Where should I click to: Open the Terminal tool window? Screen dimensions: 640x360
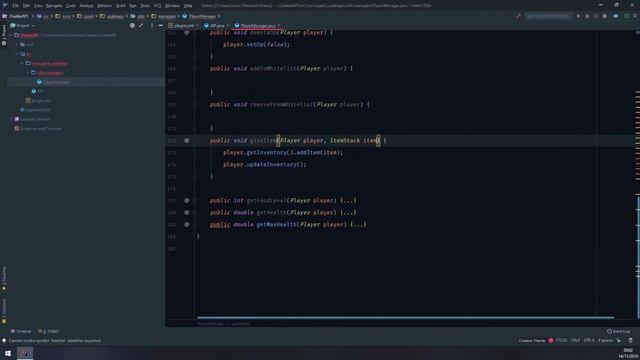coord(21,331)
